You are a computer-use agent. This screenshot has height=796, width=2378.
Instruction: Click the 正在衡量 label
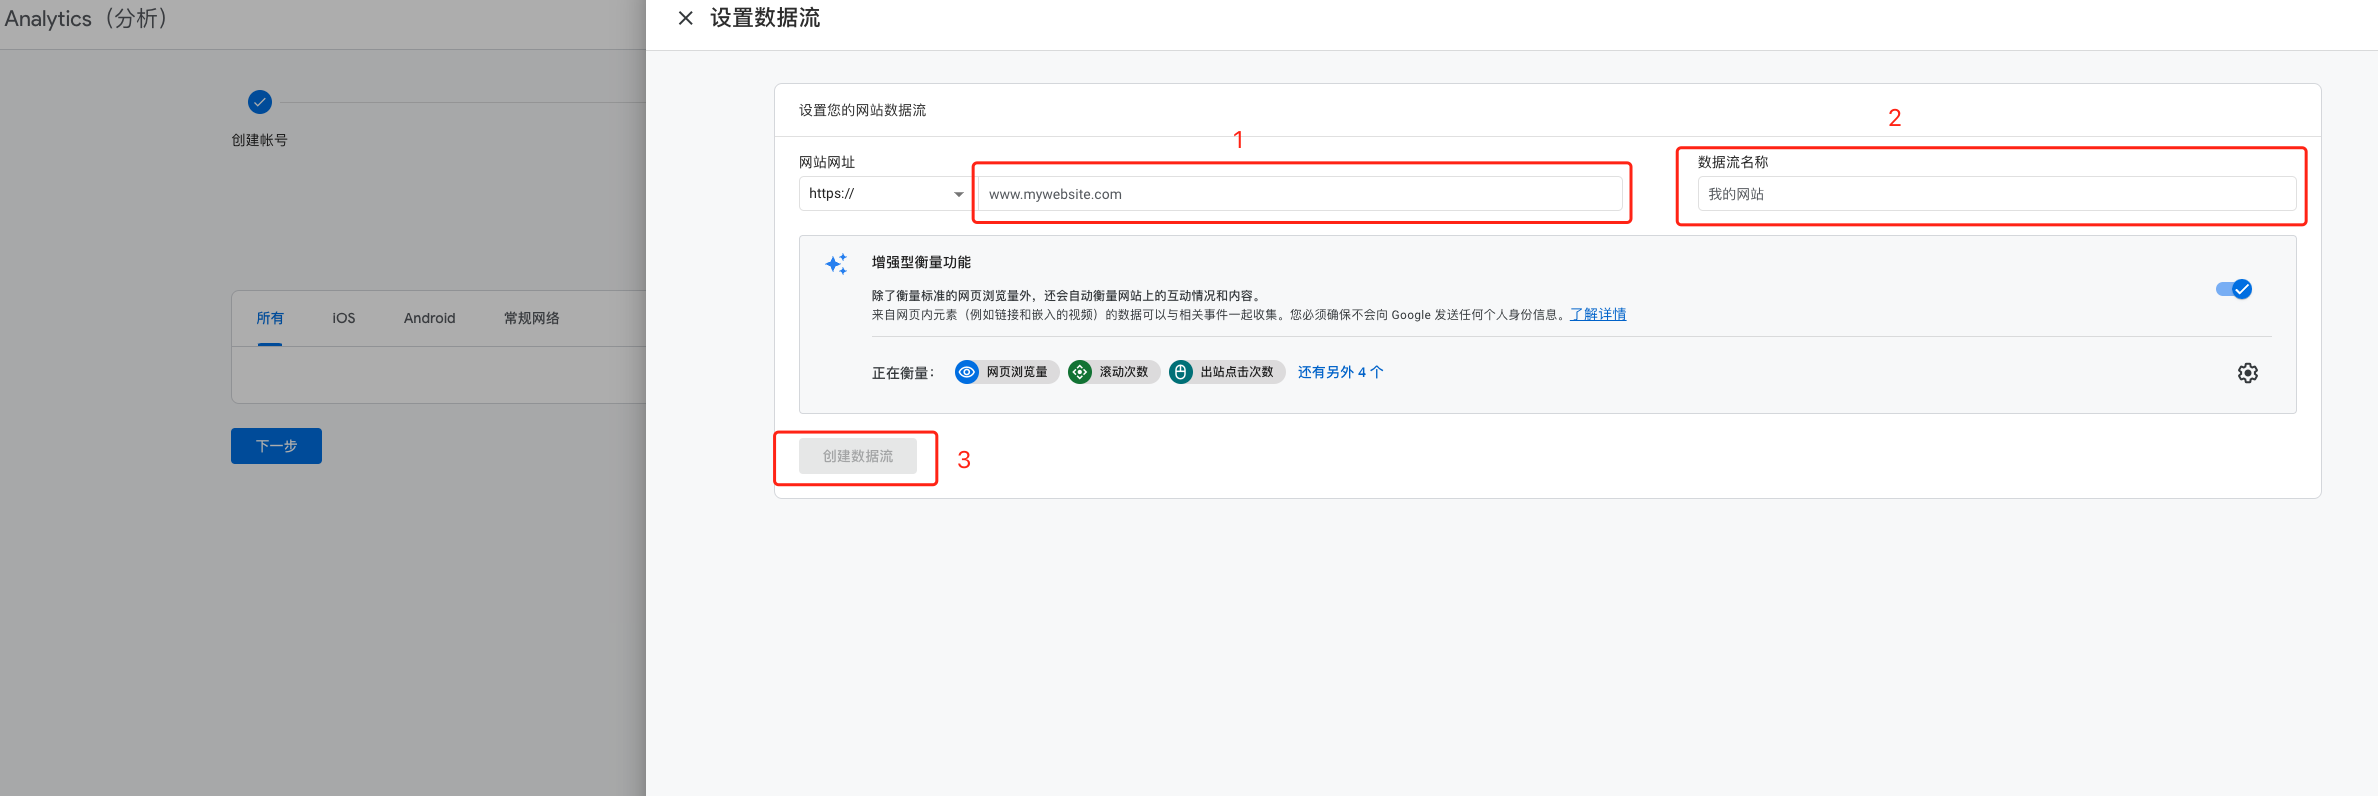tap(903, 373)
